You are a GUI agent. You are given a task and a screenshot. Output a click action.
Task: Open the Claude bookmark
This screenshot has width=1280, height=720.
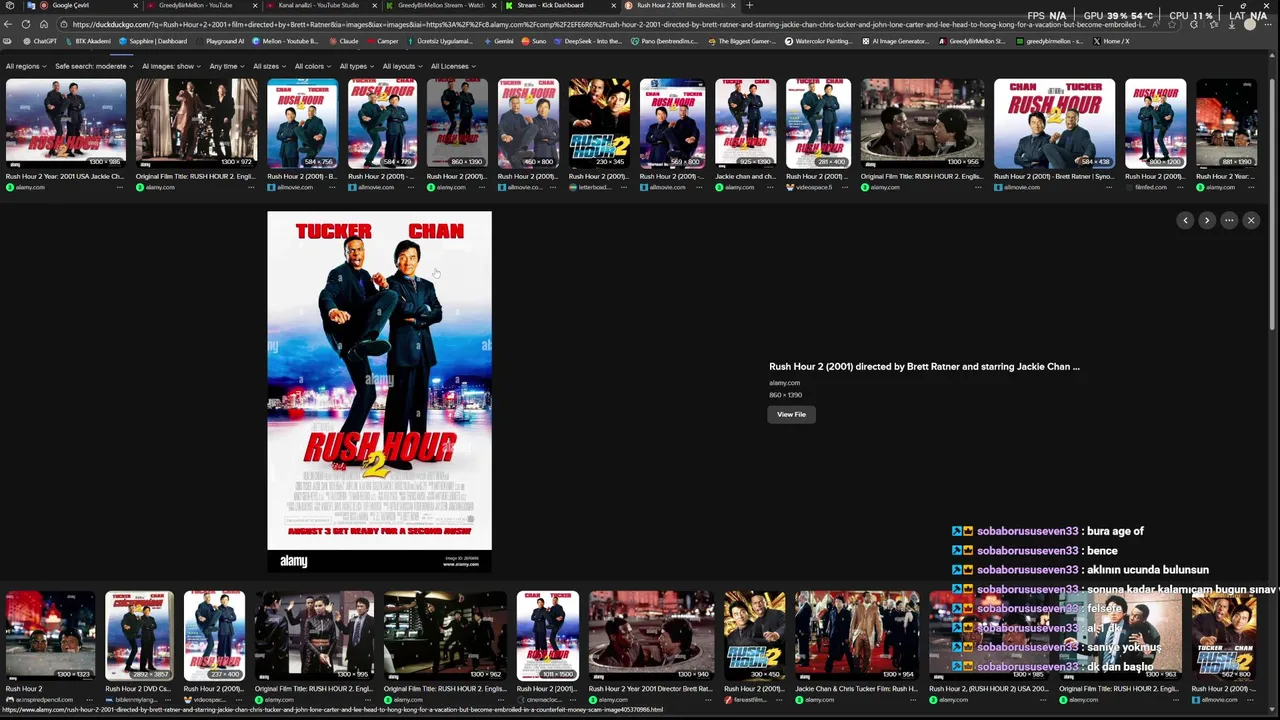344,41
